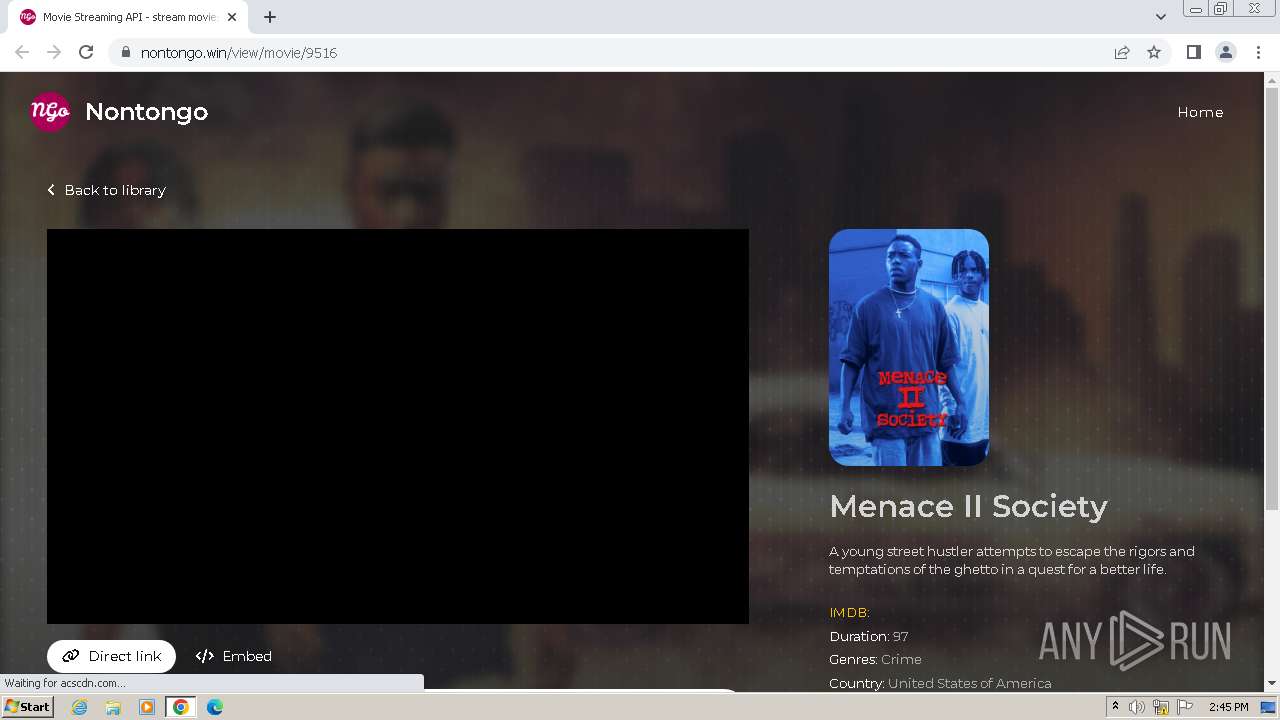Select the Chrome taskbar icon
The height and width of the screenshot is (720, 1280).
pos(181,707)
